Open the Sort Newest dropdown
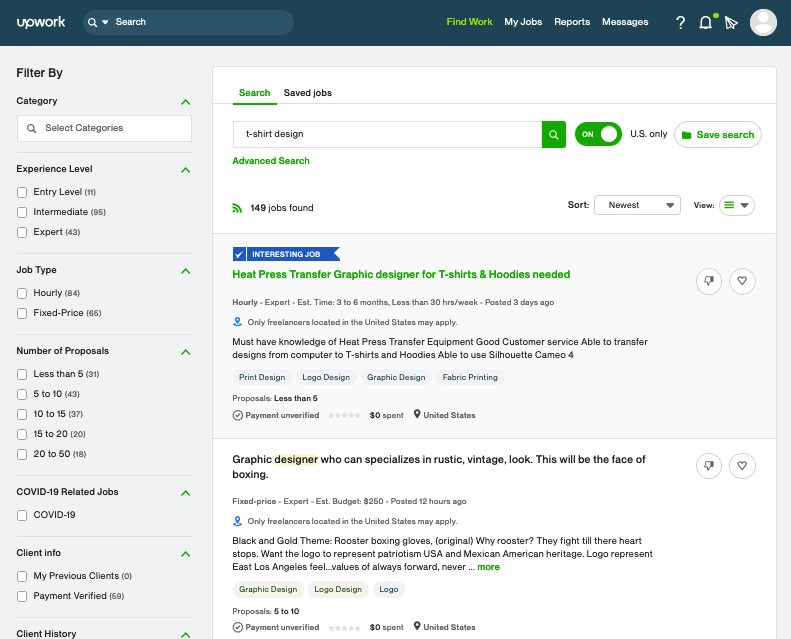 pyautogui.click(x=637, y=205)
